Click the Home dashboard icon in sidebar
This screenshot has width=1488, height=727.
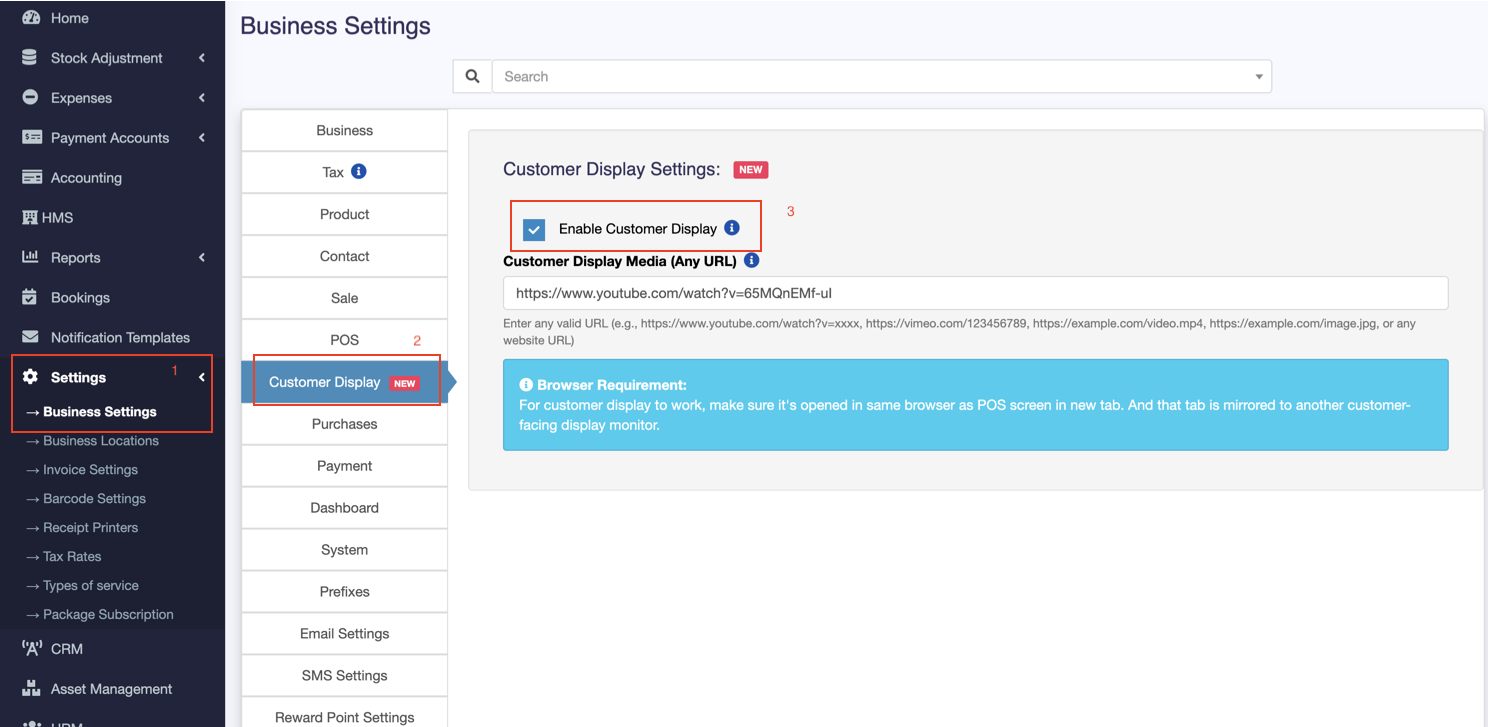31,18
